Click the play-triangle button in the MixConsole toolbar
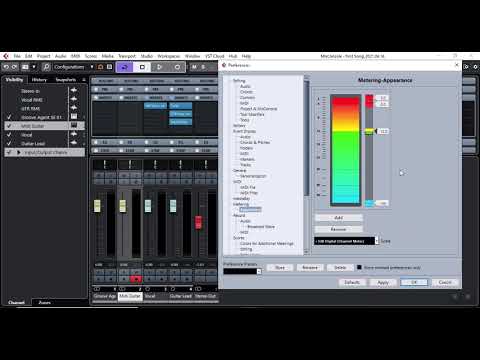This screenshot has height=360, width=480. click(159, 67)
